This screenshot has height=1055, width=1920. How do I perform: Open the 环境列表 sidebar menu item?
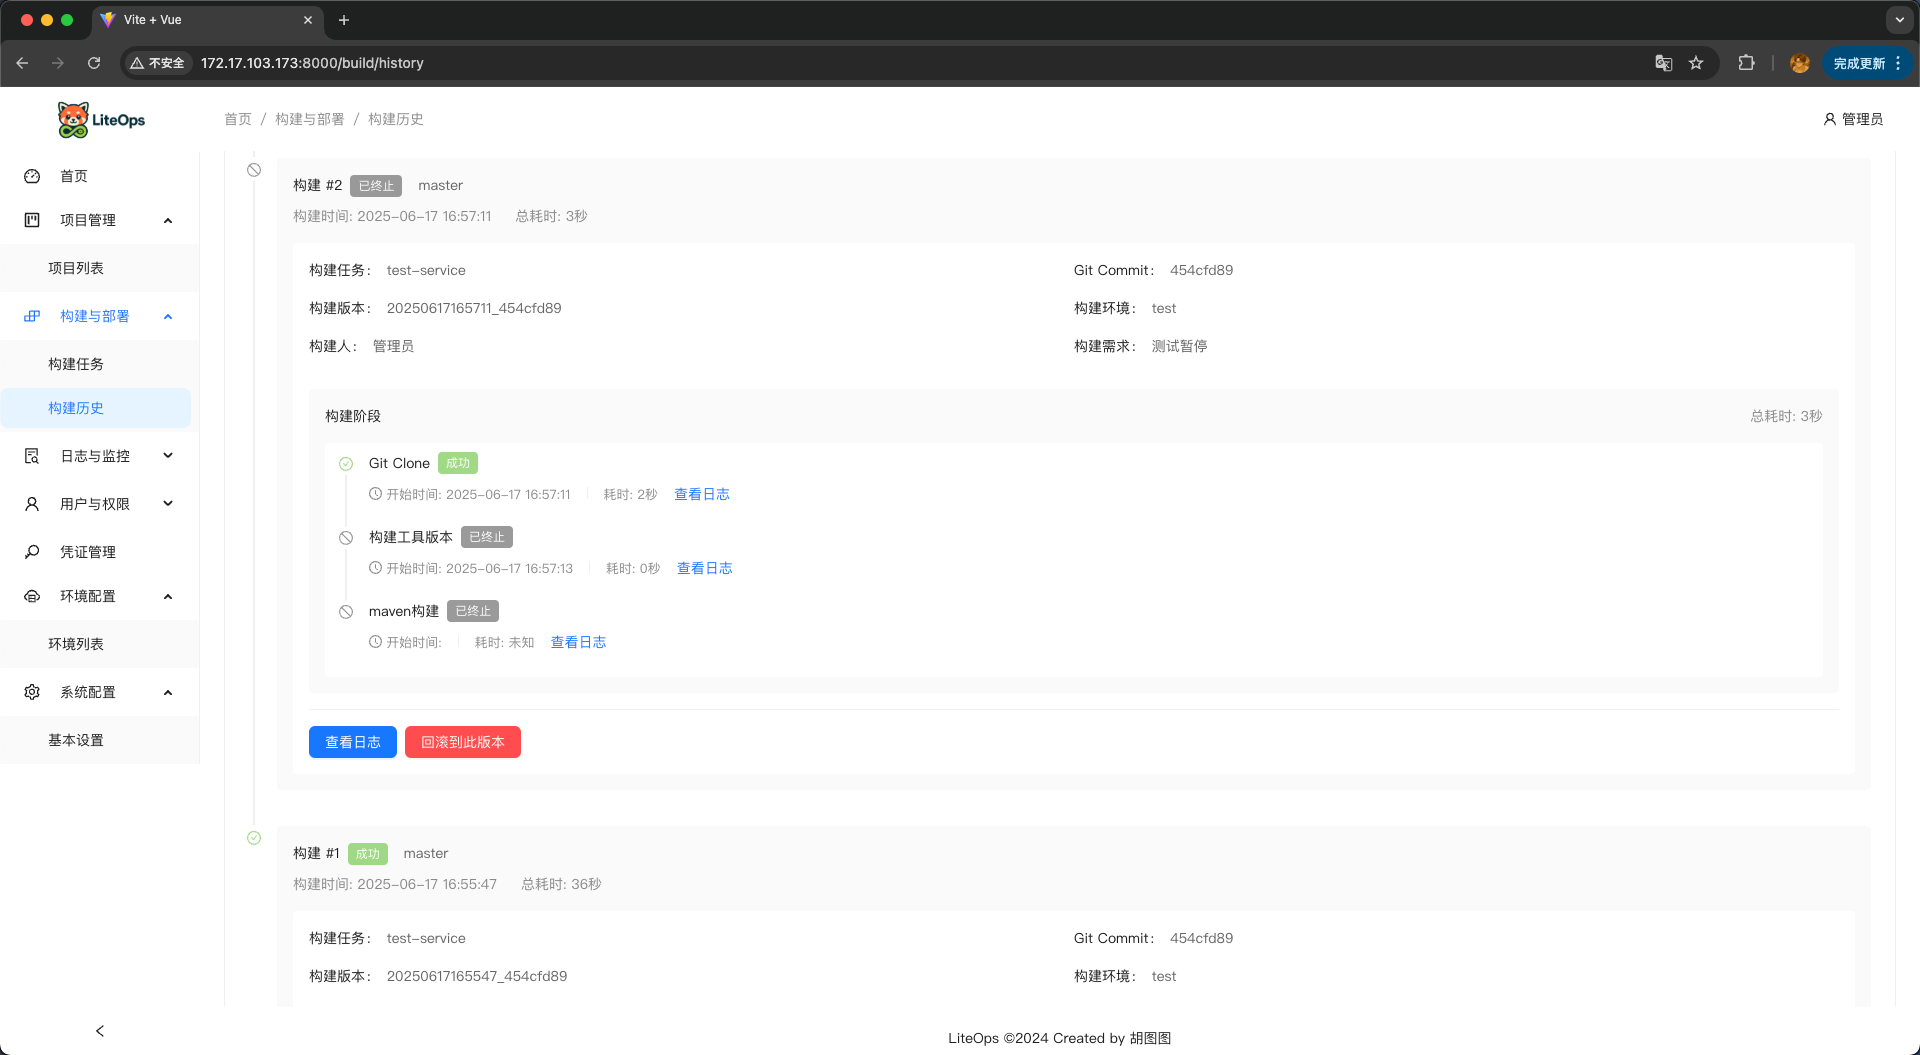click(76, 644)
